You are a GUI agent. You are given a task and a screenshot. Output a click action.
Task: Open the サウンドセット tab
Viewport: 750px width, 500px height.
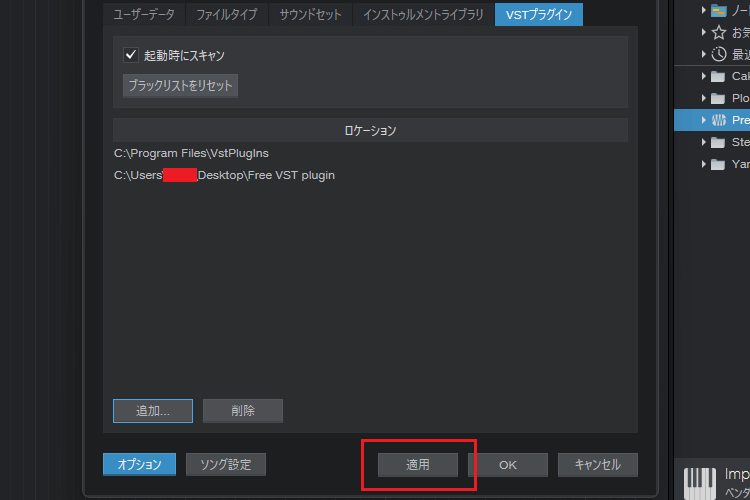(x=310, y=14)
